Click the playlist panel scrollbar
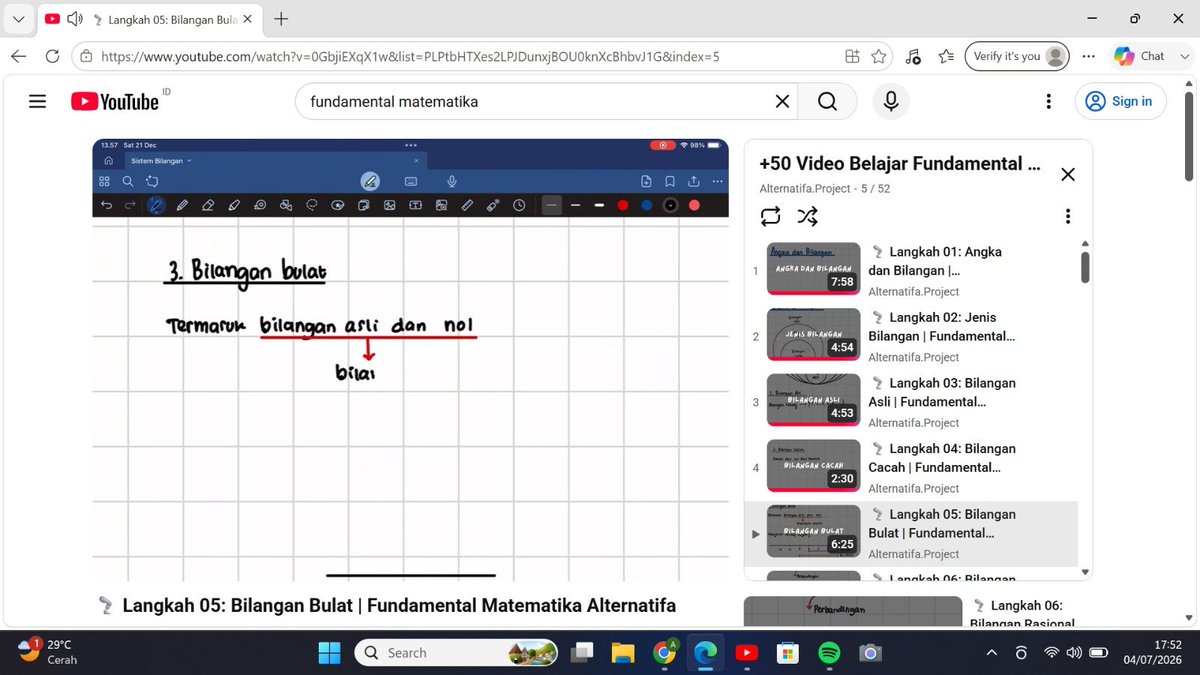1200x675 pixels. click(1085, 266)
